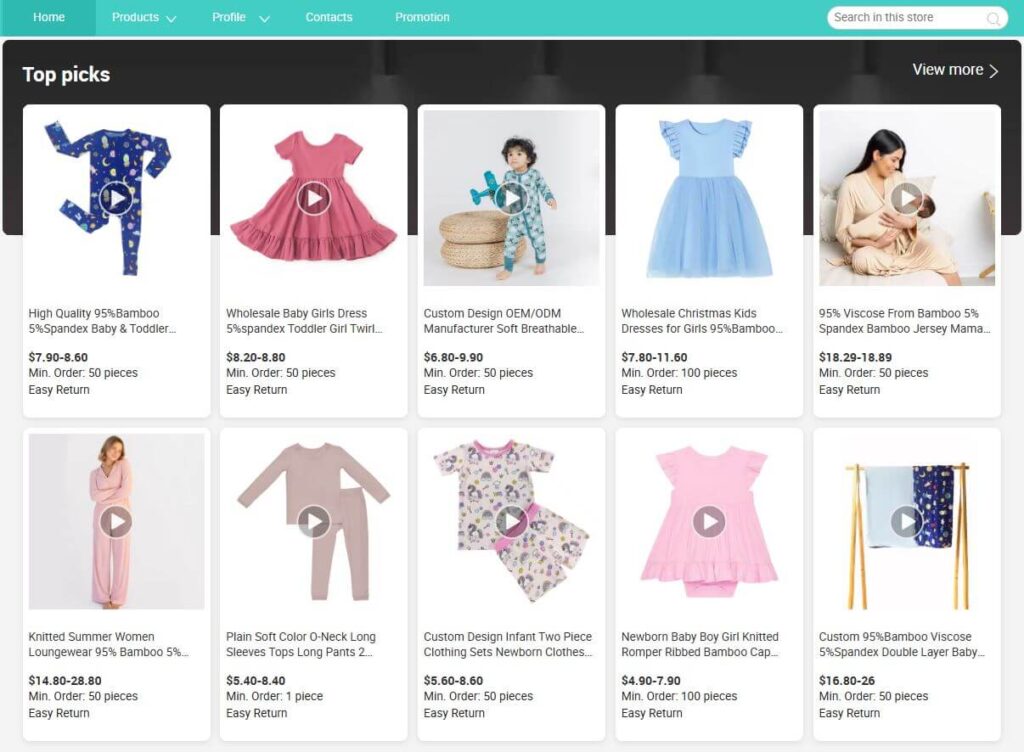Screen dimensions: 1024x752
Task: Click play icon on toddler with airplane image
Action: coord(511,198)
